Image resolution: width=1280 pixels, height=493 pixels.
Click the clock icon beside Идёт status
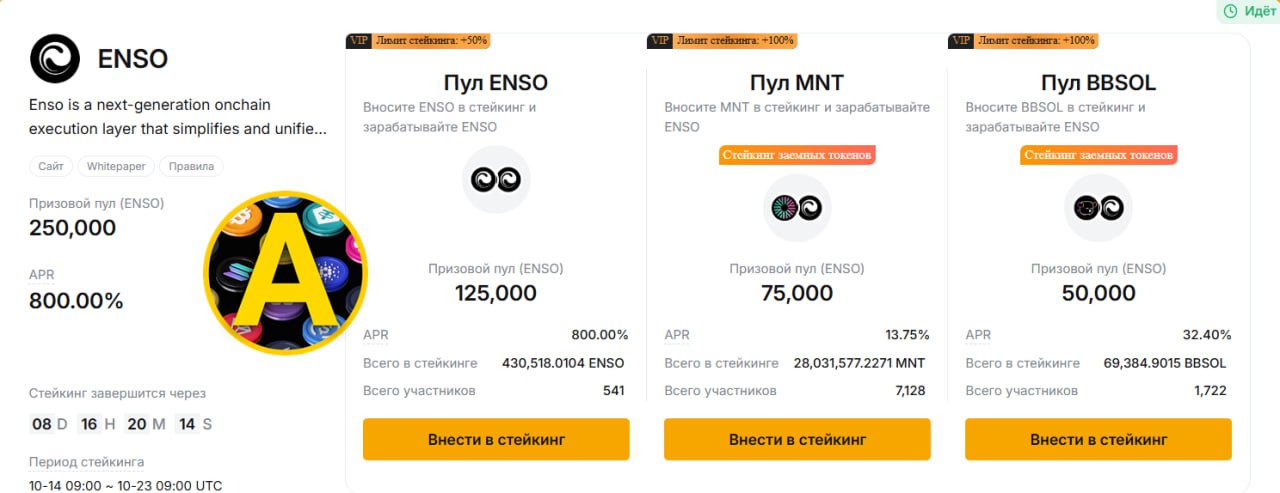tap(1230, 11)
